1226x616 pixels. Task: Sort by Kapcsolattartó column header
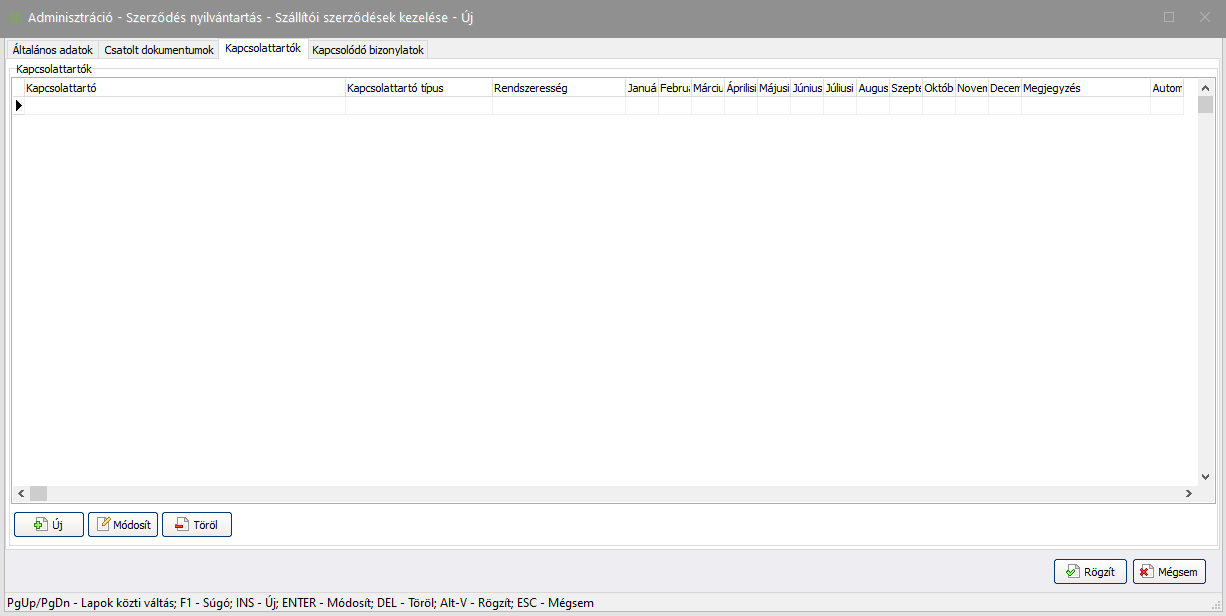pyautogui.click(x=184, y=88)
